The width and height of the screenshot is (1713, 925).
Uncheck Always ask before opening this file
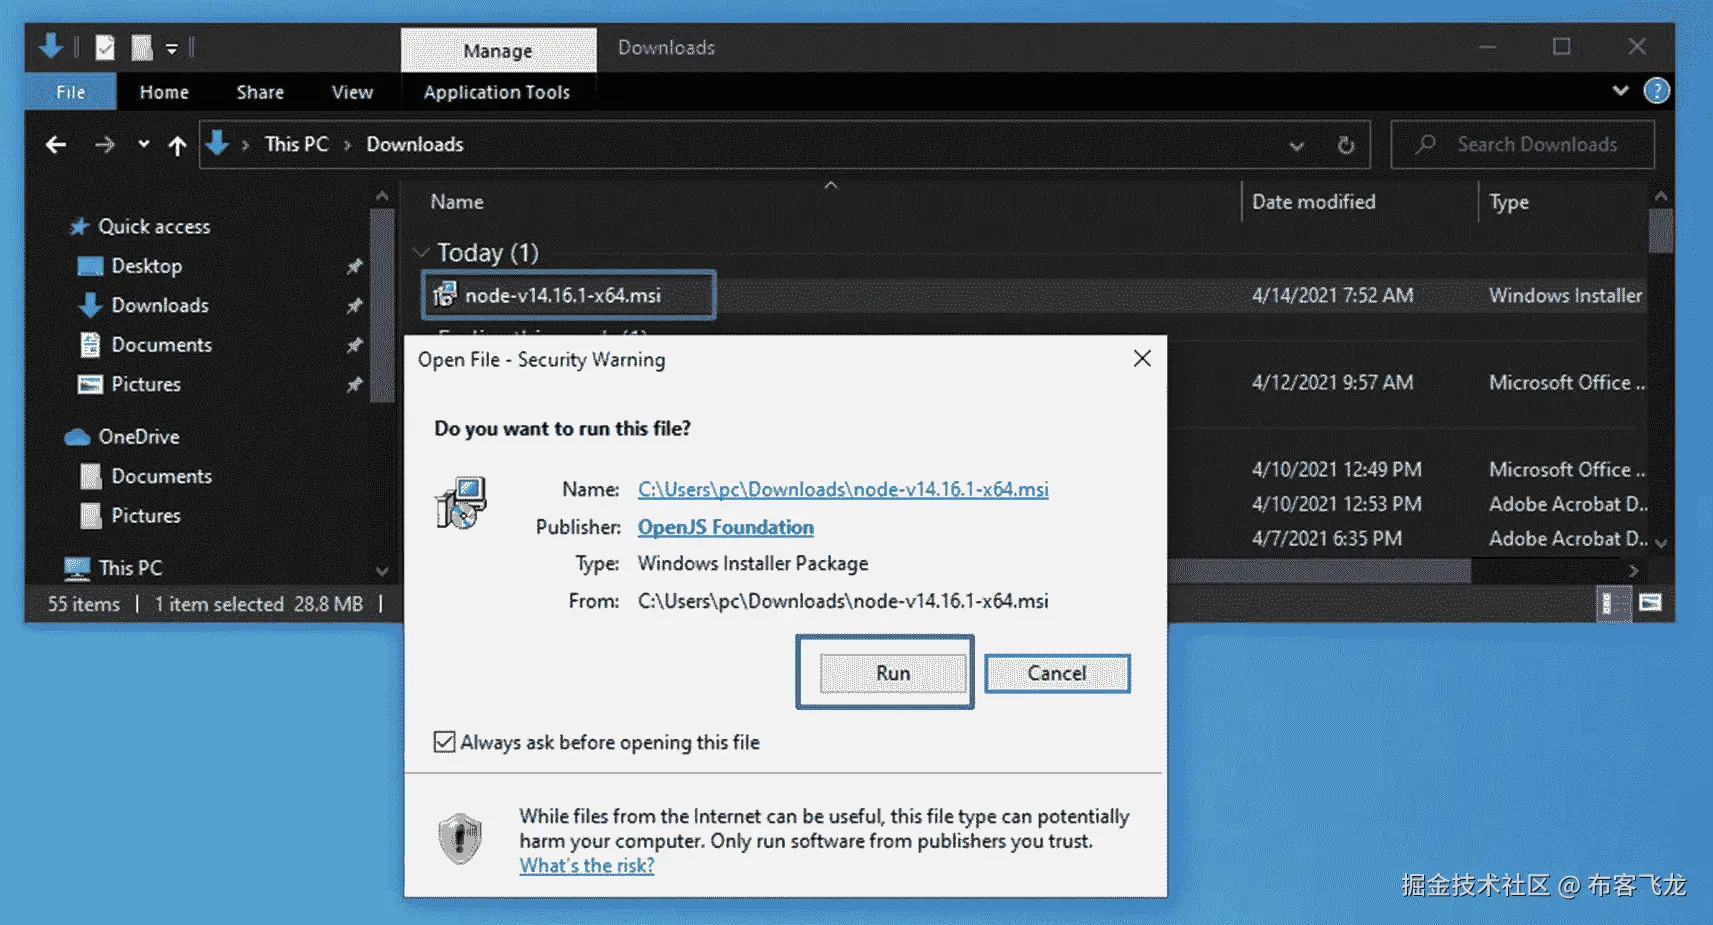(x=445, y=742)
